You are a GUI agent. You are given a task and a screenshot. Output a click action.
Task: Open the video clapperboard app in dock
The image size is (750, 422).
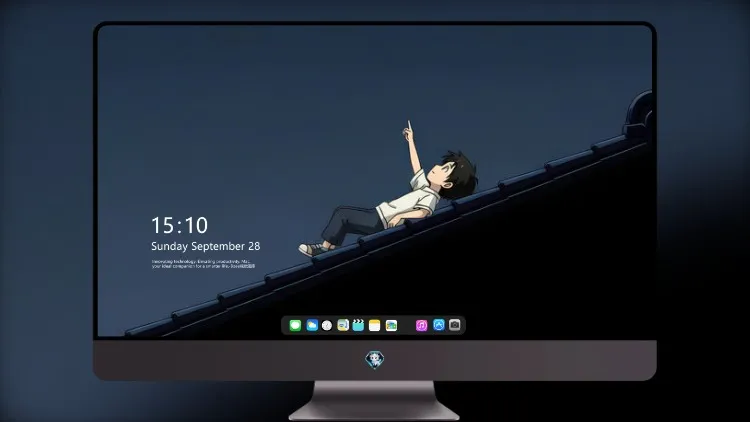click(x=358, y=325)
